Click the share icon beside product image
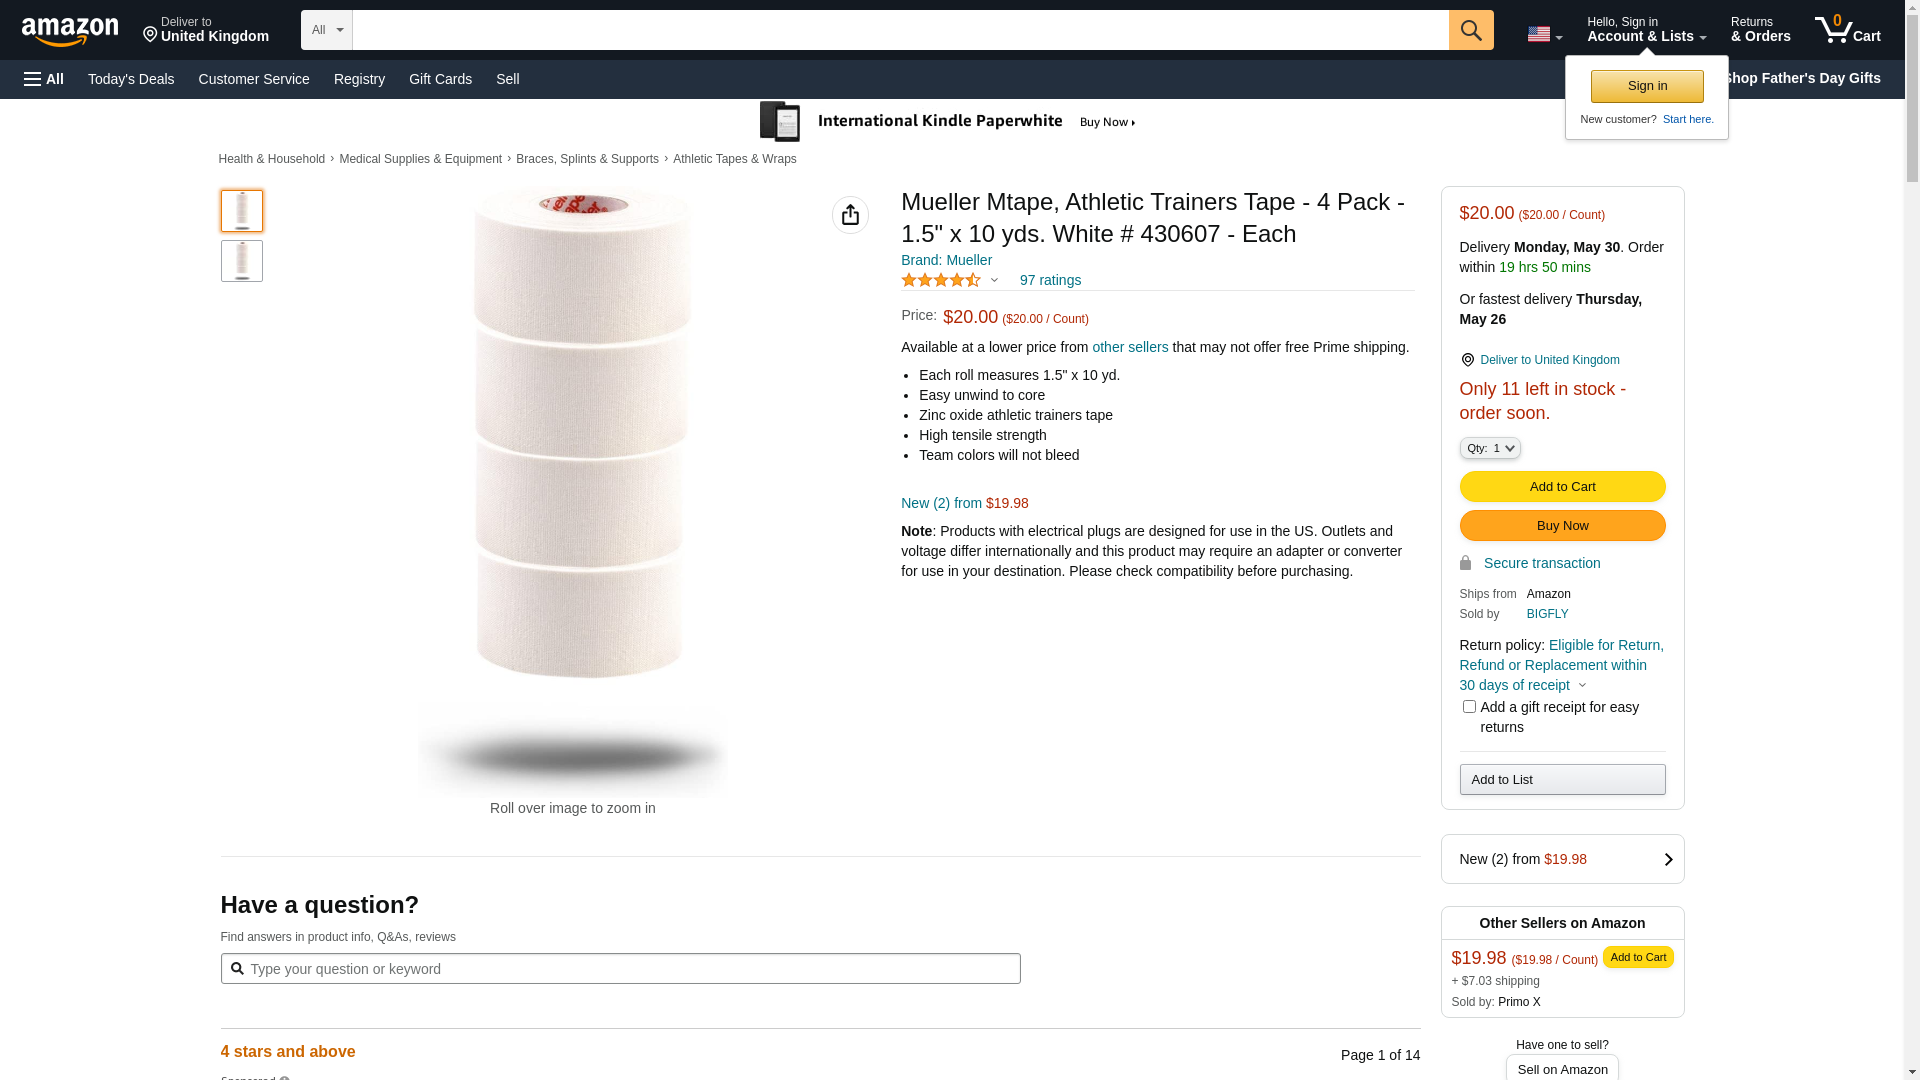 click(850, 215)
